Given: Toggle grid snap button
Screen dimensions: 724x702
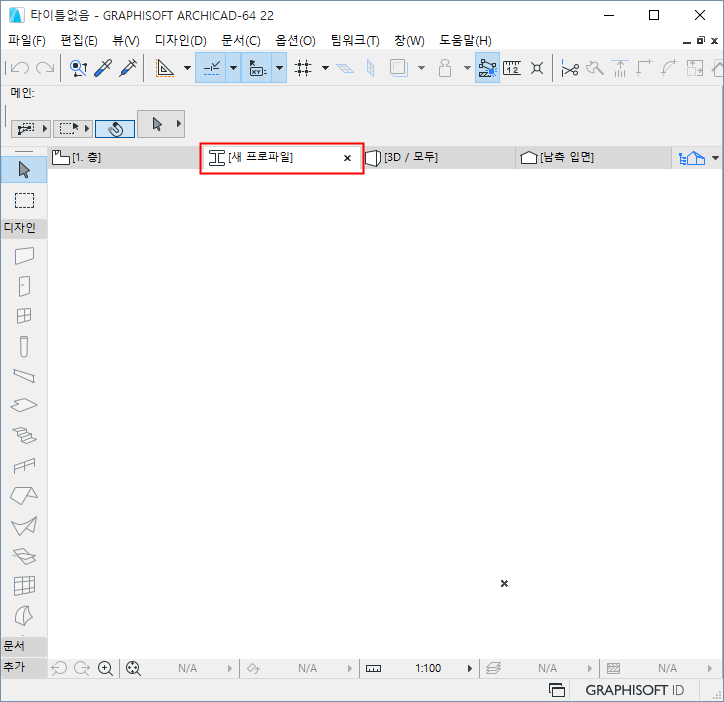Looking at the screenshot, I should pyautogui.click(x=303, y=68).
